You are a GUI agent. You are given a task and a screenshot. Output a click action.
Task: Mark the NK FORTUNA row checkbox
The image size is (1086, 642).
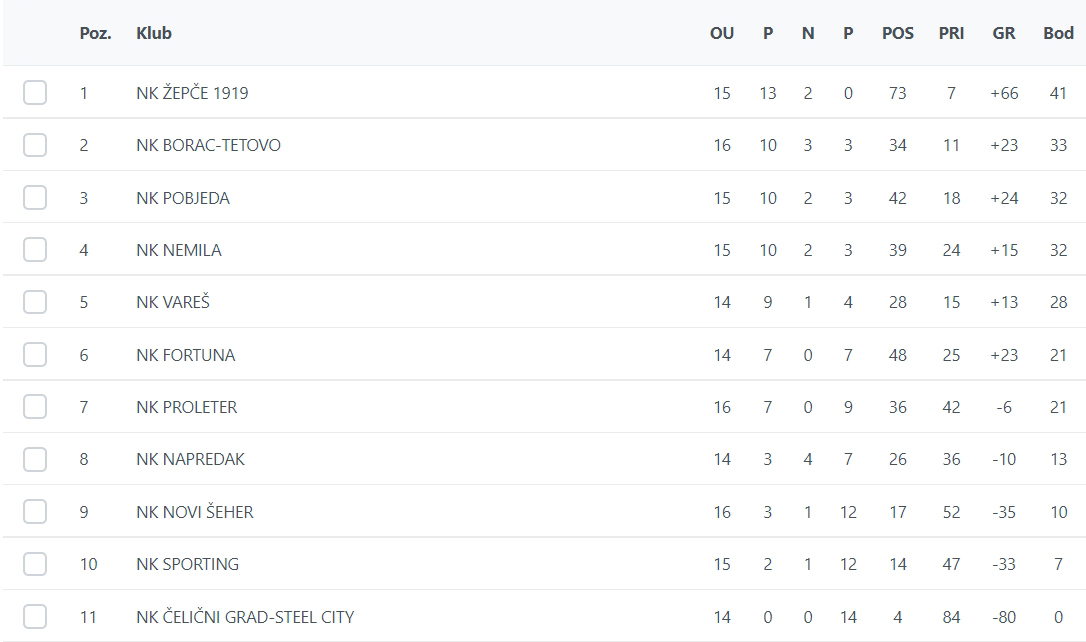(35, 355)
